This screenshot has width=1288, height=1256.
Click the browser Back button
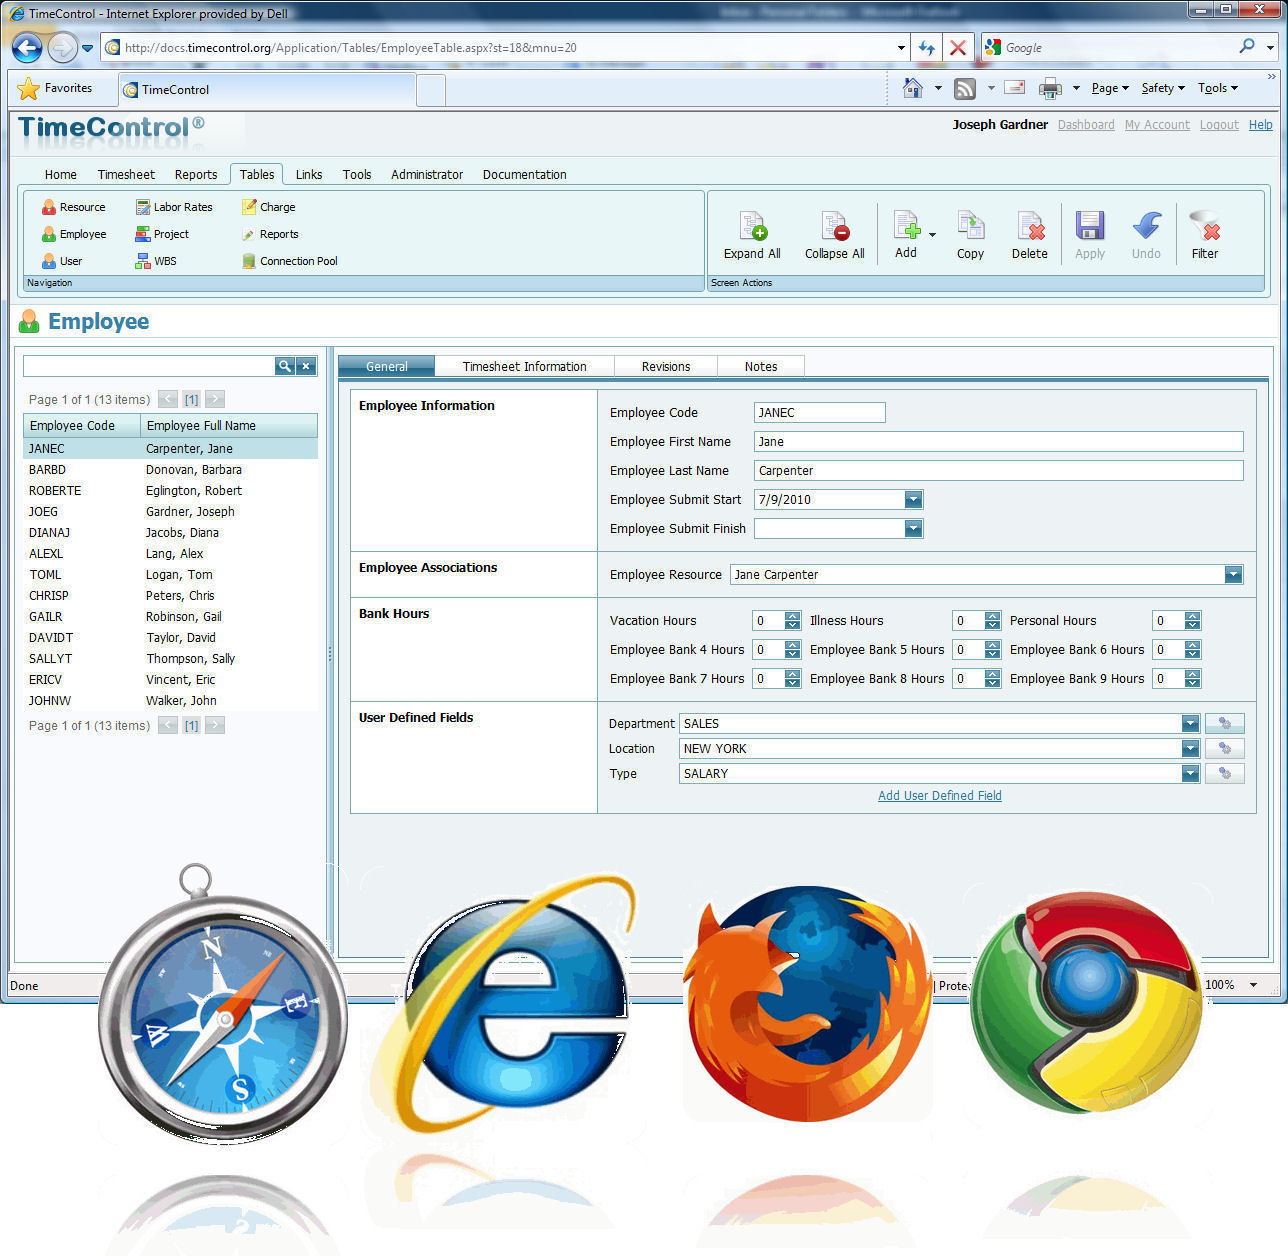(27, 47)
